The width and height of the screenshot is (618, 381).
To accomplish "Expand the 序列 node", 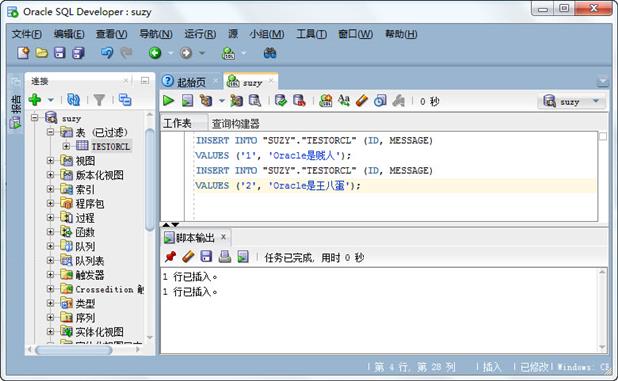I will [x=50, y=317].
